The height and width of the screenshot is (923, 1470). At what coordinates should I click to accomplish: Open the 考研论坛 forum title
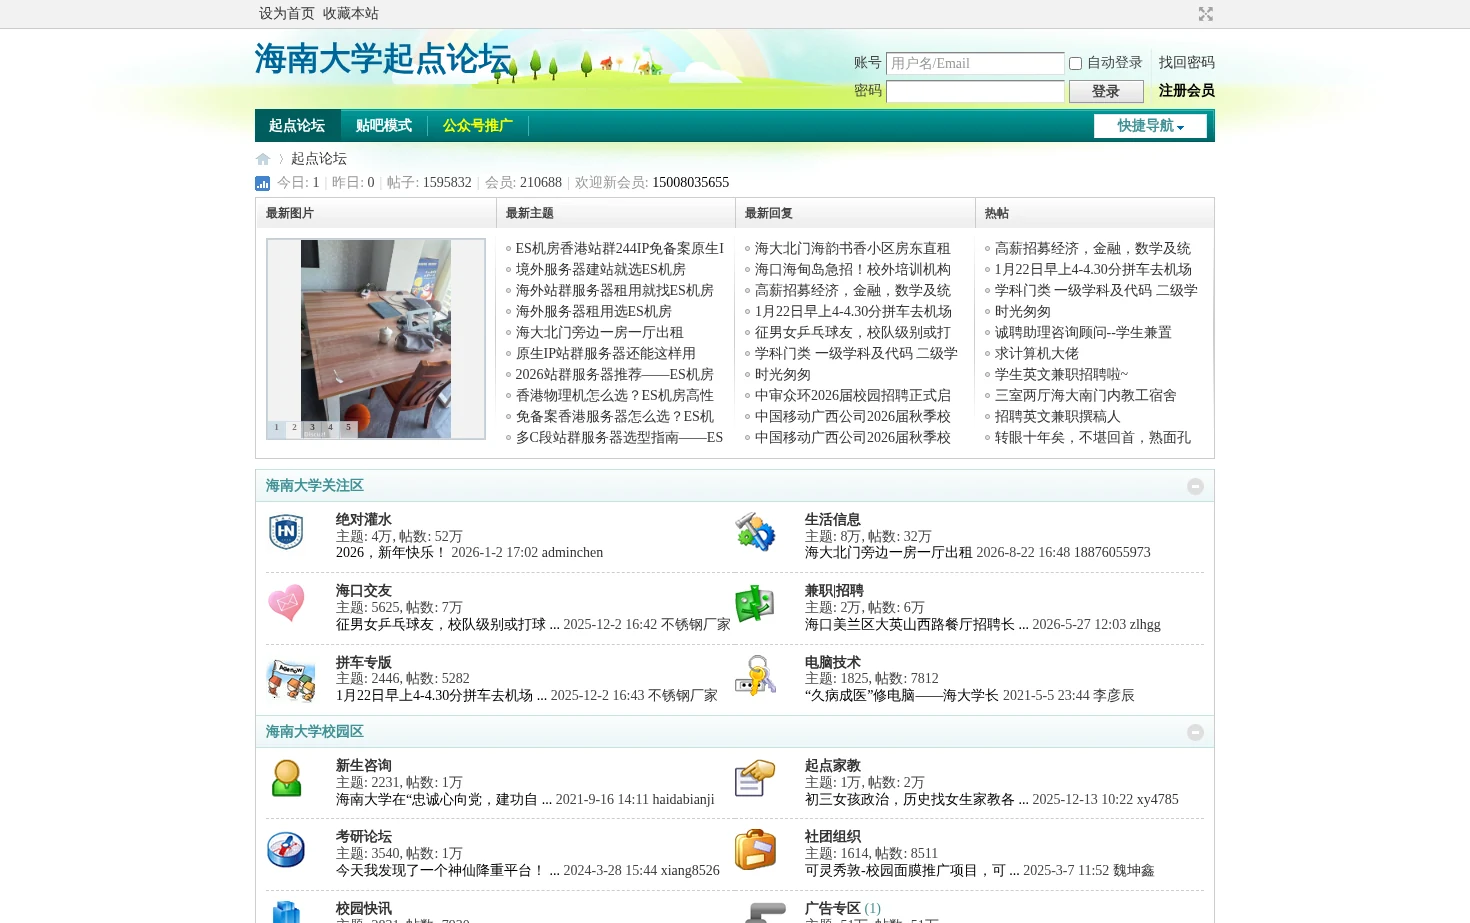tap(364, 836)
